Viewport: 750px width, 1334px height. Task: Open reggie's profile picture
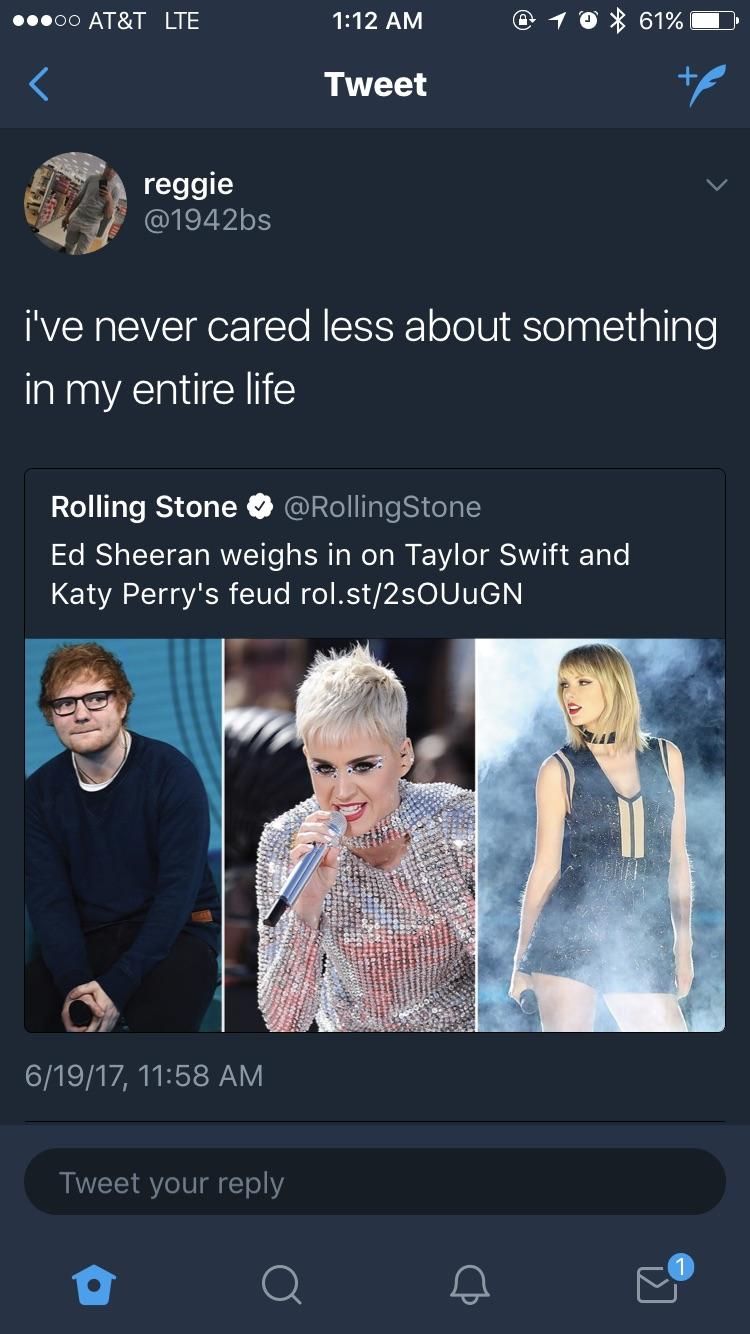tap(76, 203)
